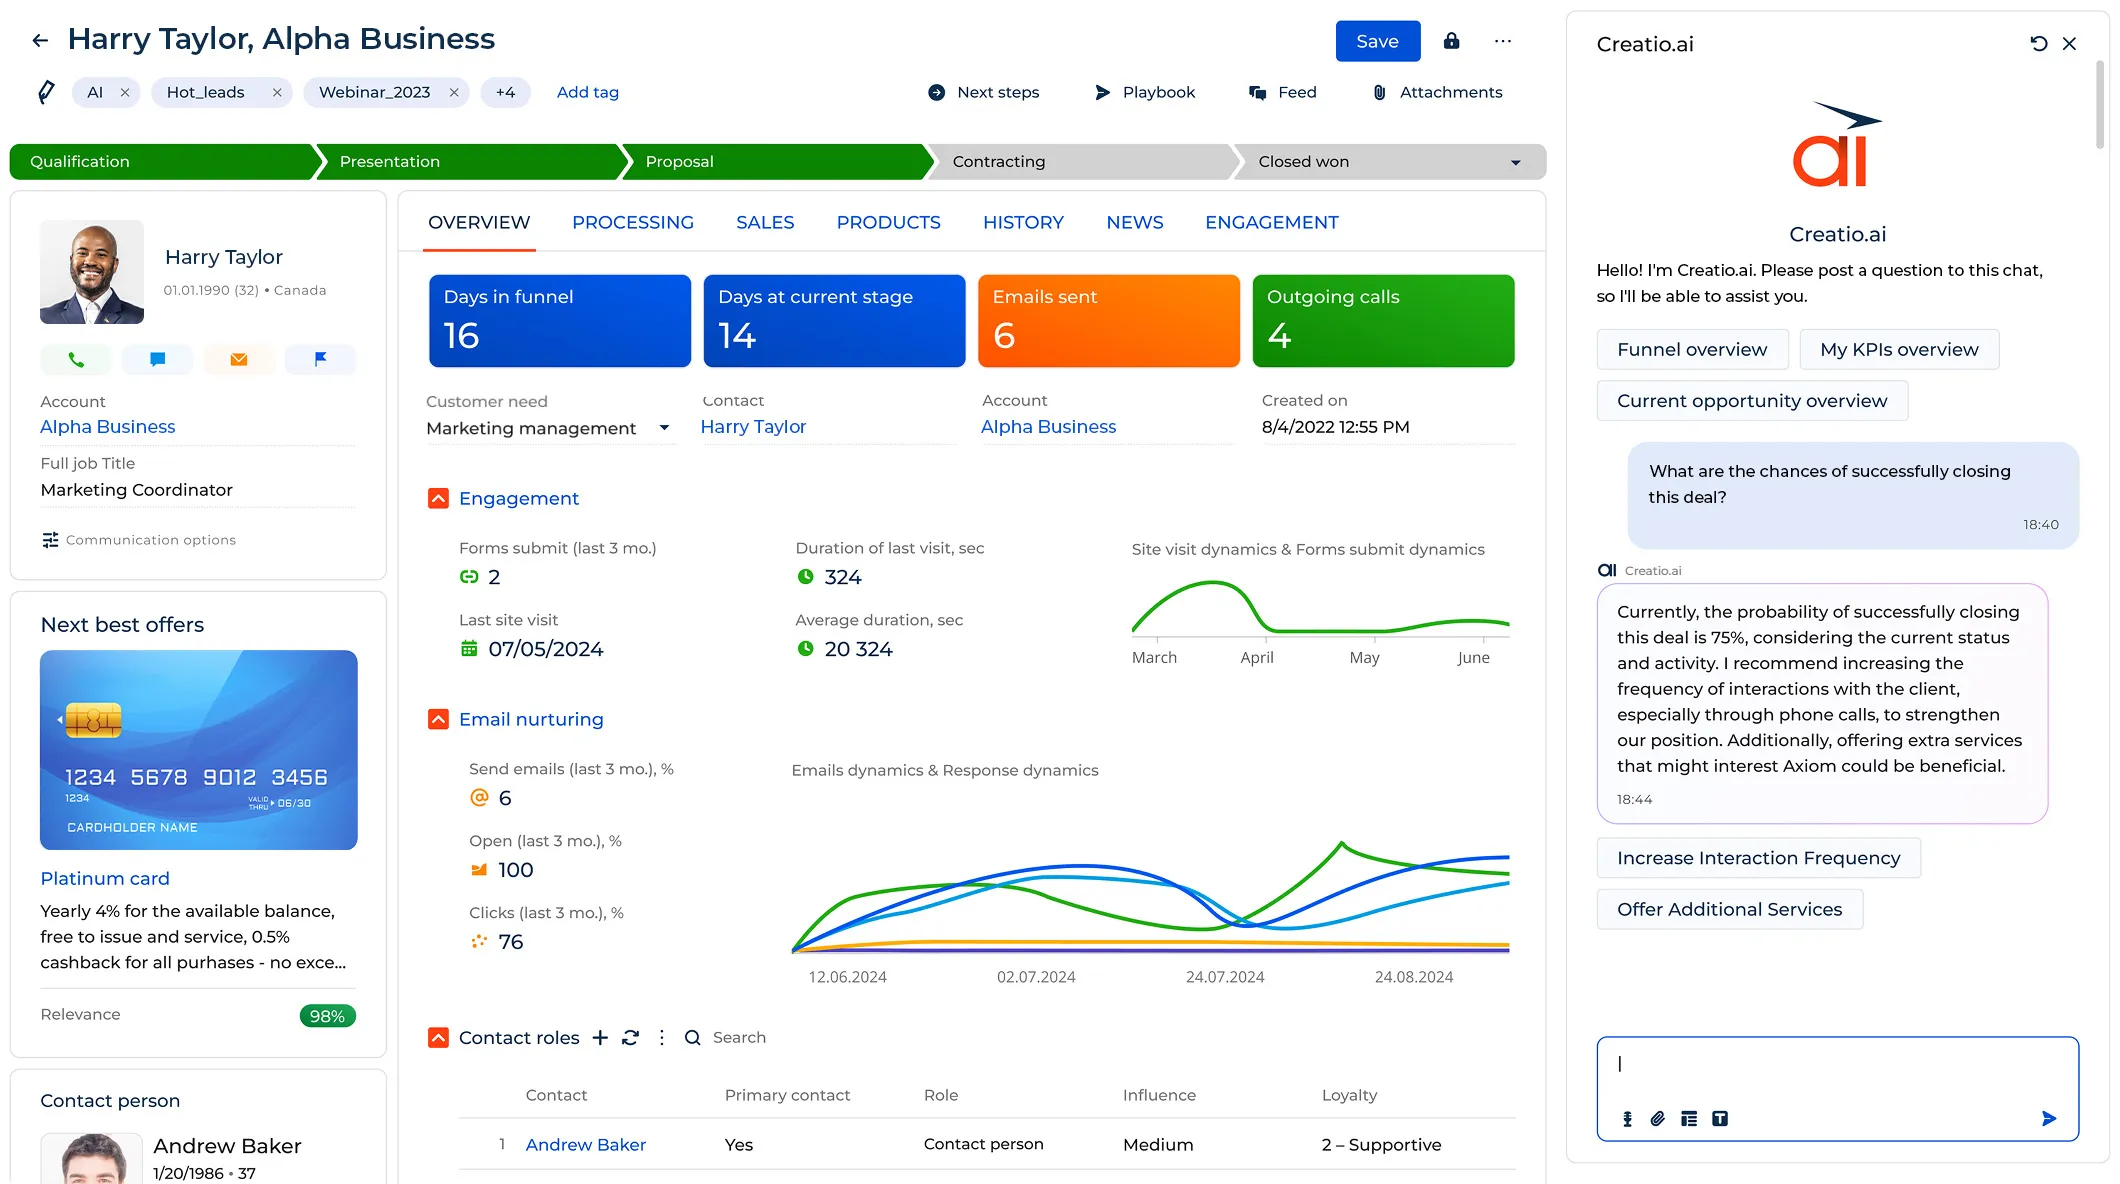
Task: Send the chat message with the arrow icon
Action: [x=2048, y=1119]
